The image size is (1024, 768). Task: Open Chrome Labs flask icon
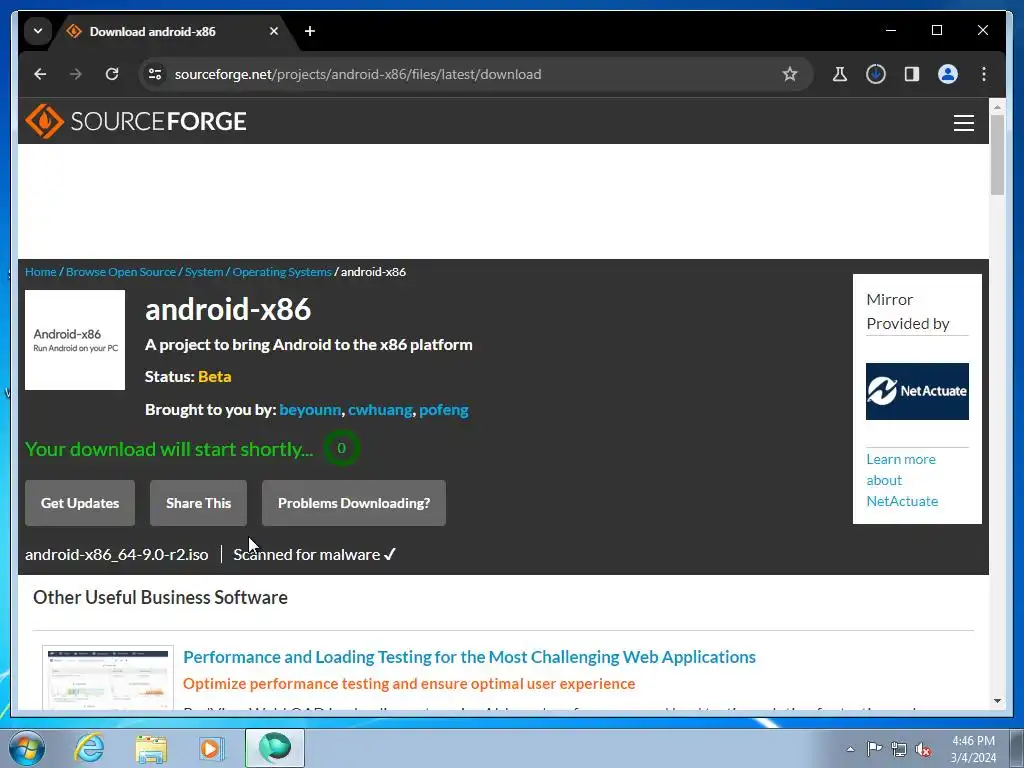click(840, 74)
